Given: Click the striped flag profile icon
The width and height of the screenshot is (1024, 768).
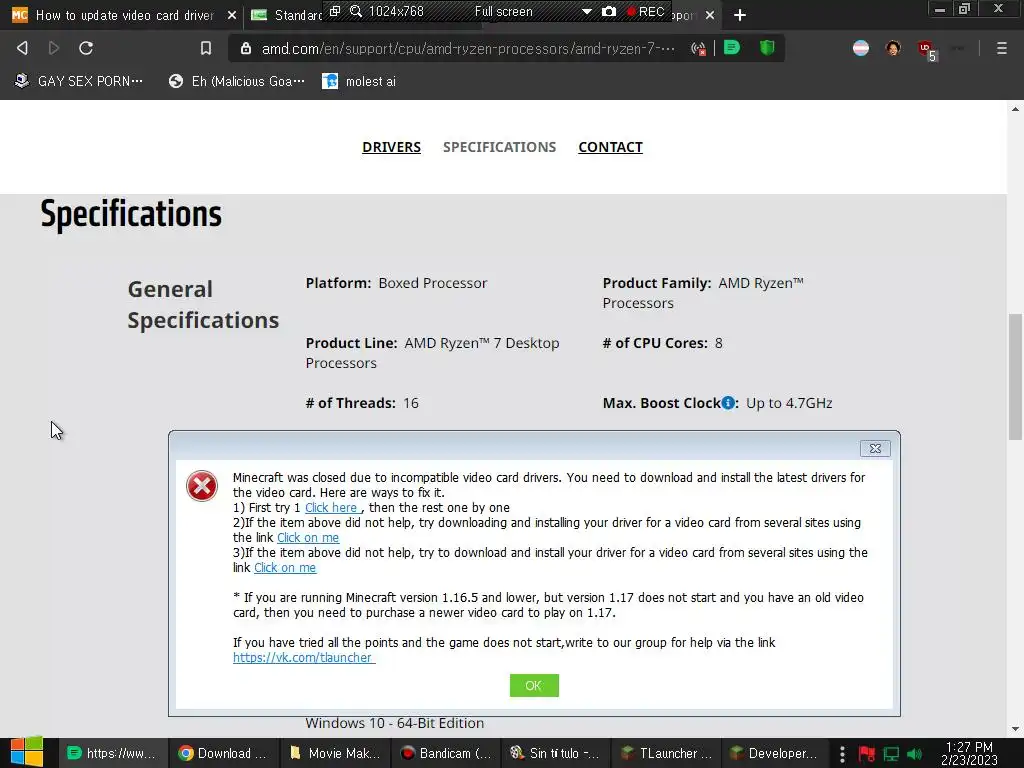Looking at the screenshot, I should click(861, 48).
